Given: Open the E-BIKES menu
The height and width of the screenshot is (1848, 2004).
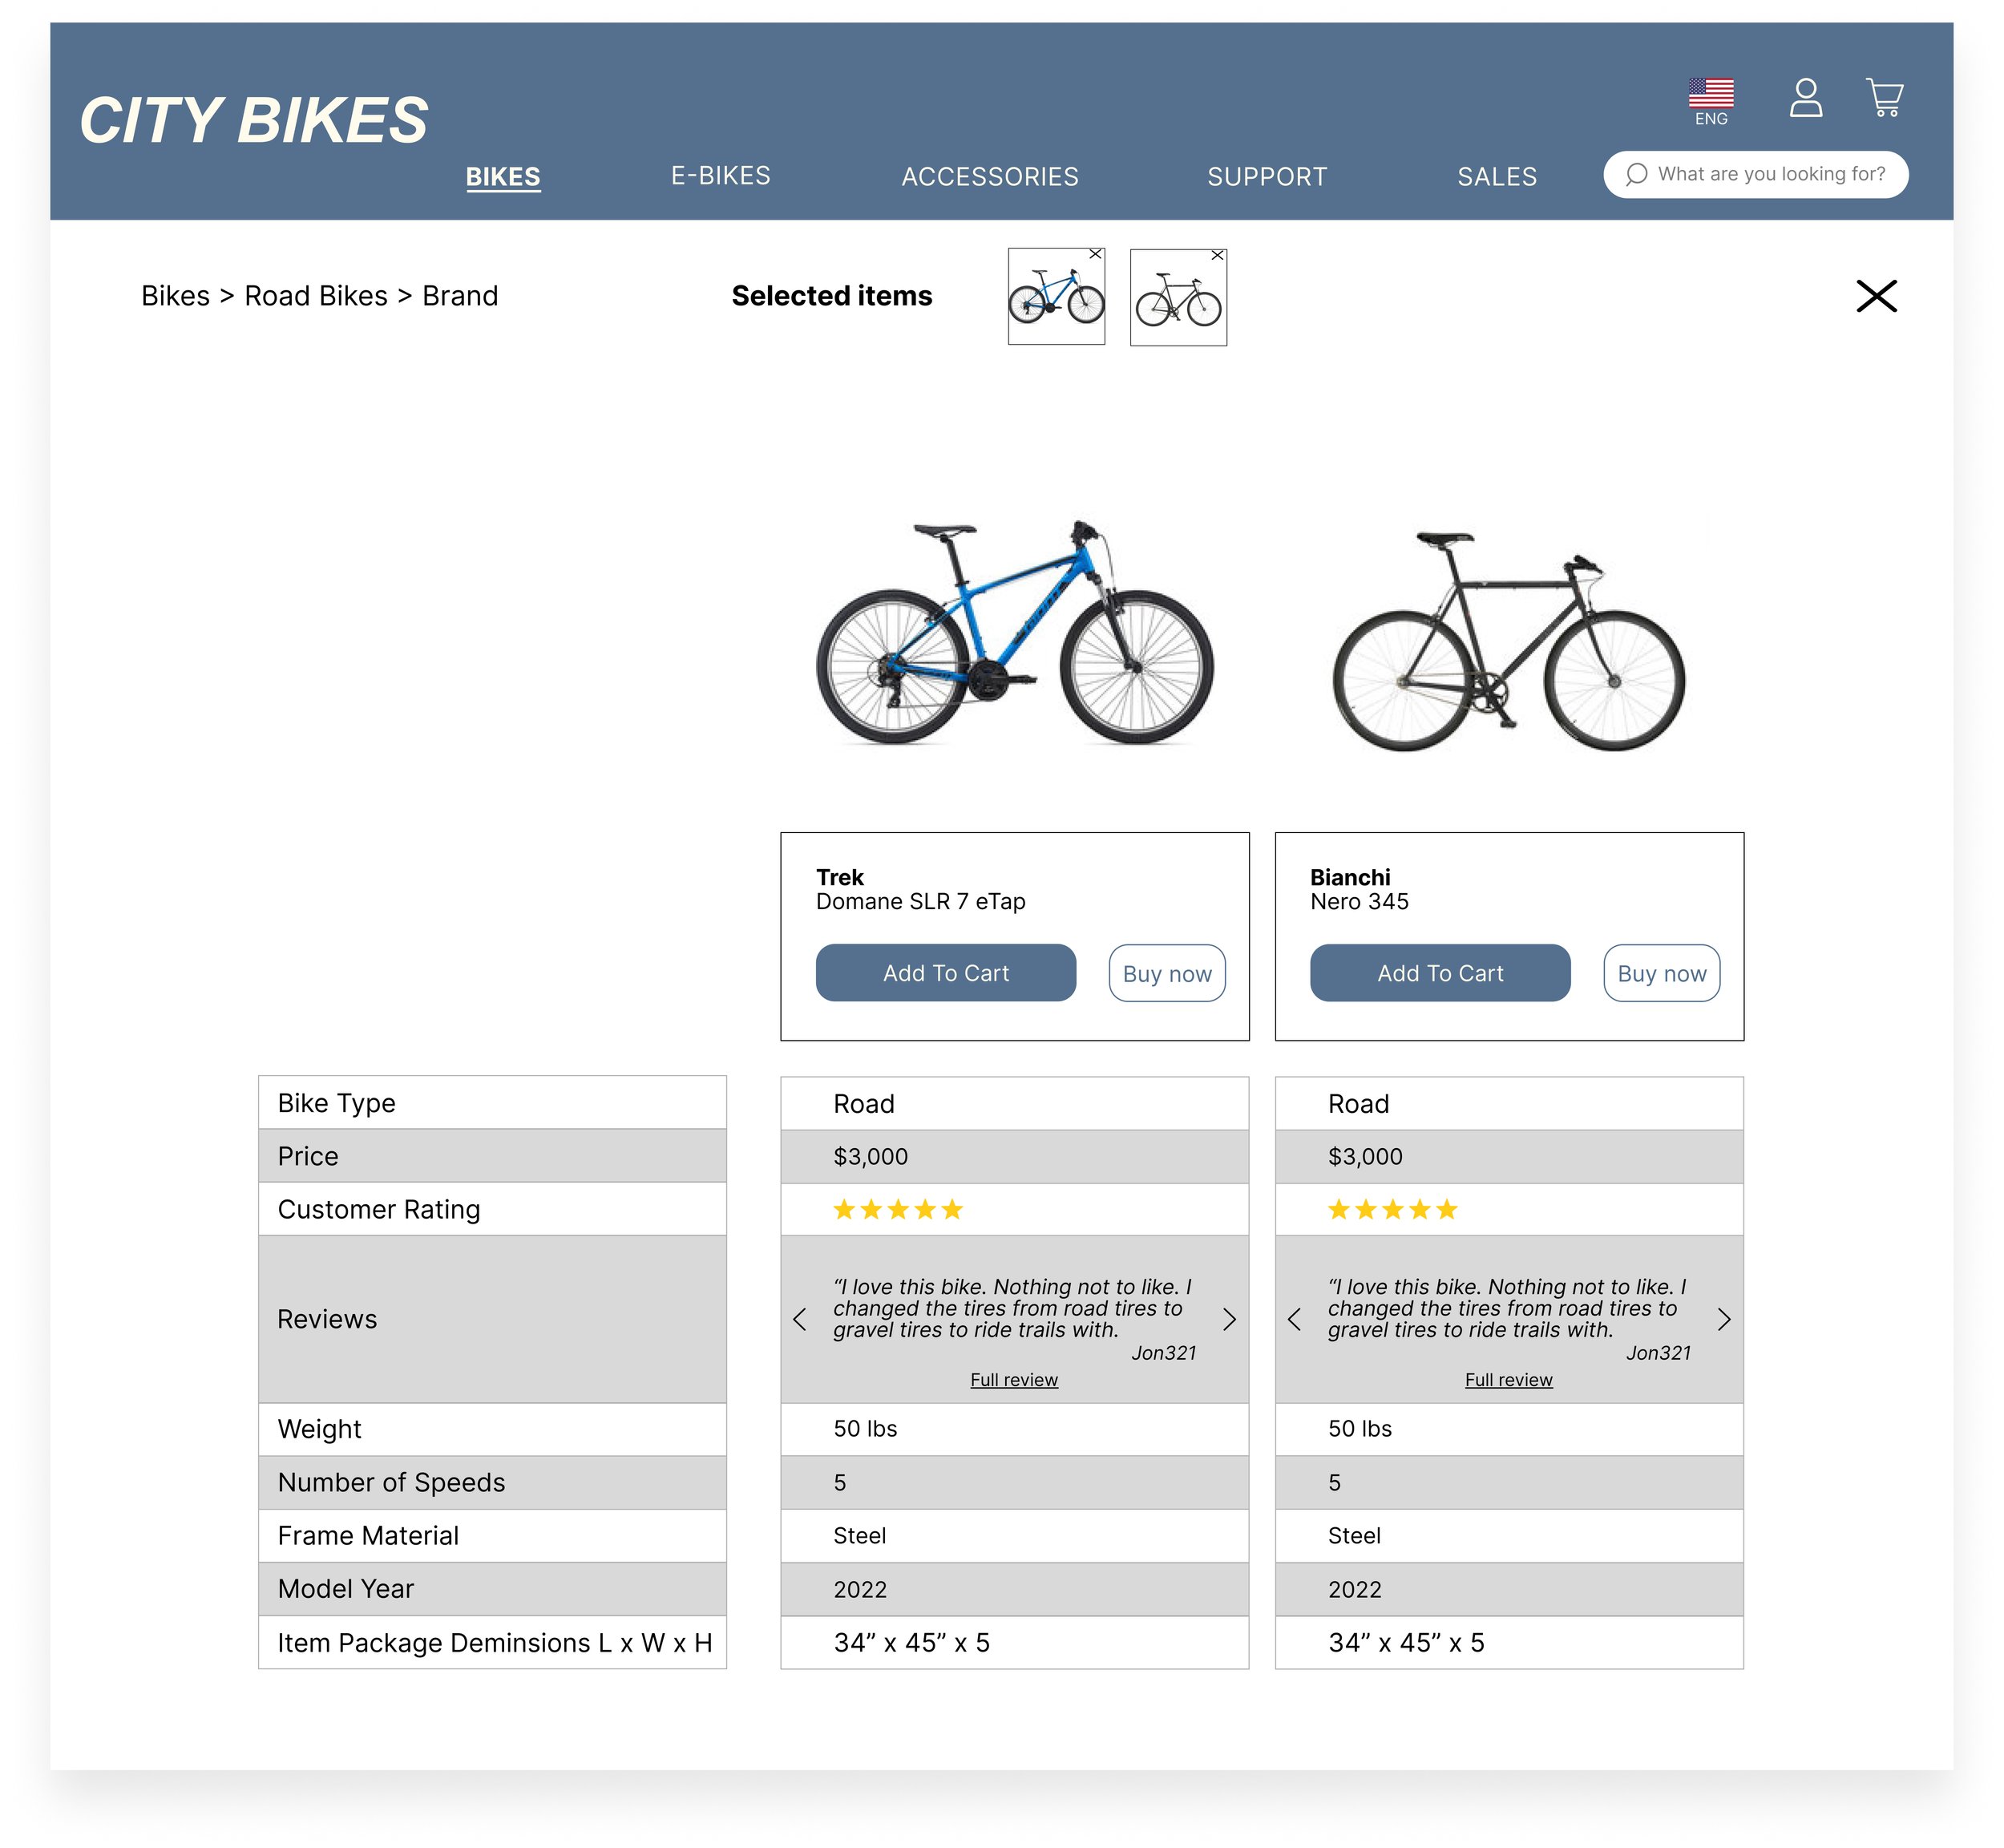Looking at the screenshot, I should pyautogui.click(x=720, y=176).
